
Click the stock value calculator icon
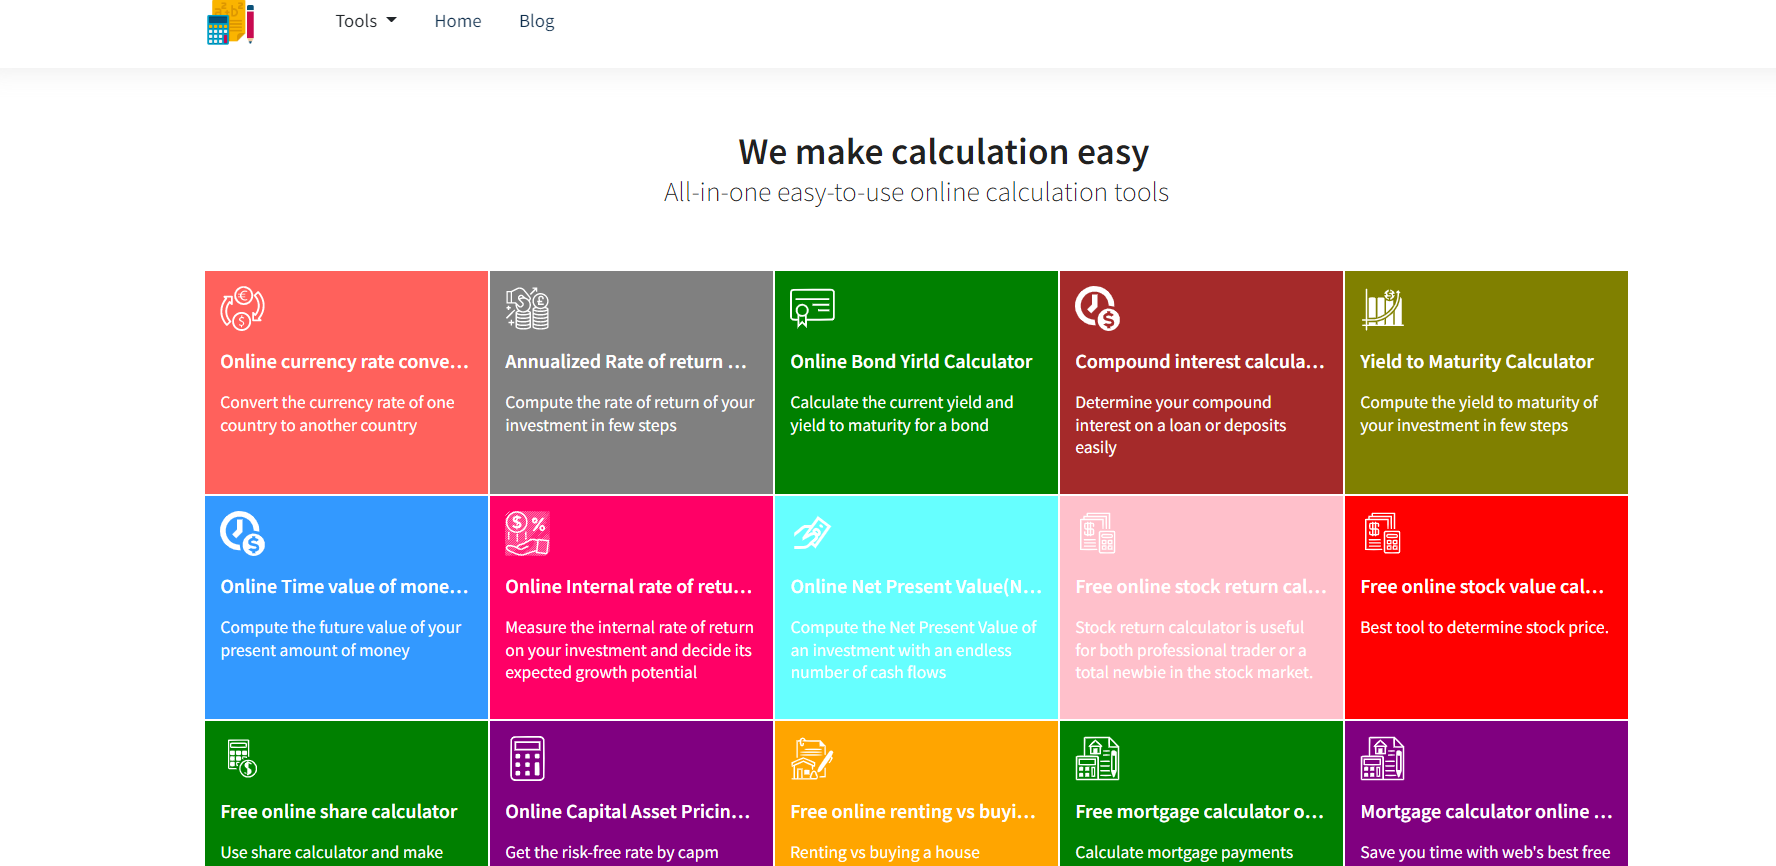1382,533
